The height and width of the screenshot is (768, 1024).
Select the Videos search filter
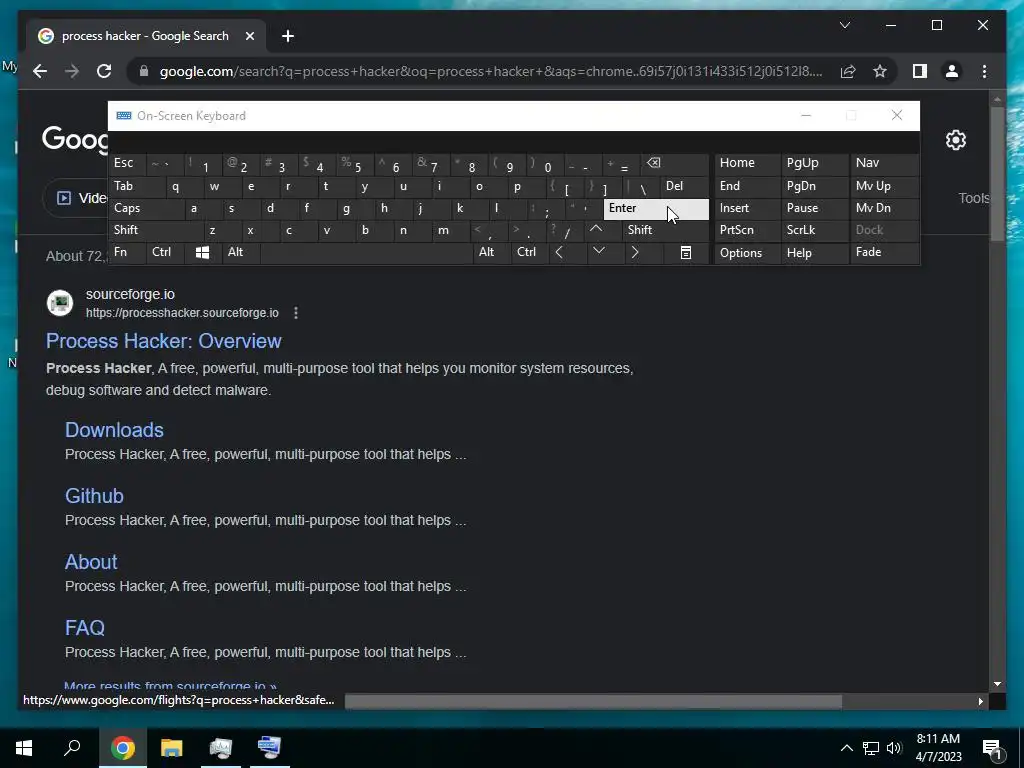76,198
